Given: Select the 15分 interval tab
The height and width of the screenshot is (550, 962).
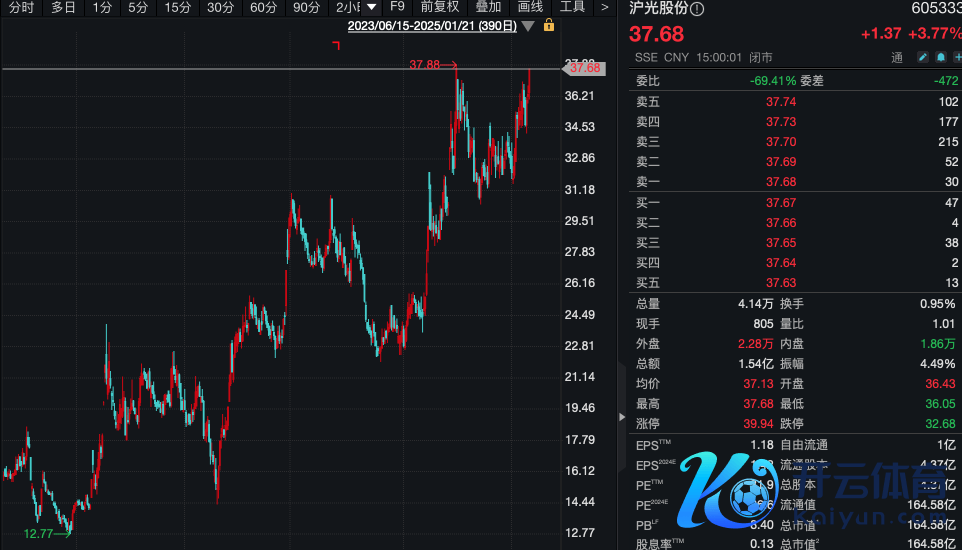Looking at the screenshot, I should click(x=177, y=7).
